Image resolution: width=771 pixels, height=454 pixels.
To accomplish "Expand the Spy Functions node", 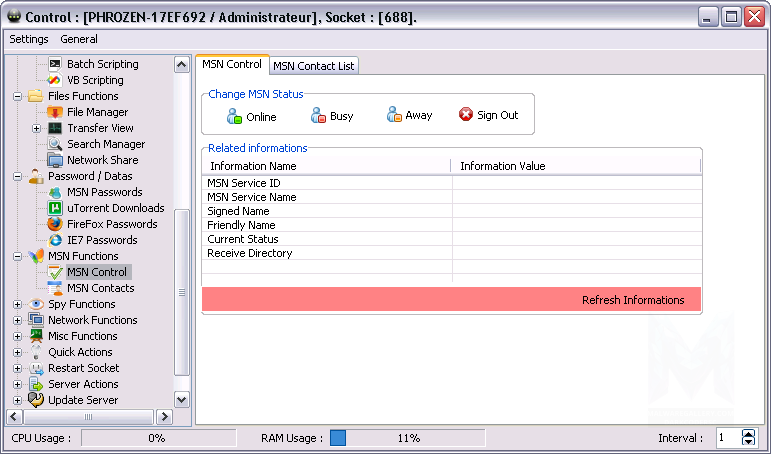I will 17,304.
